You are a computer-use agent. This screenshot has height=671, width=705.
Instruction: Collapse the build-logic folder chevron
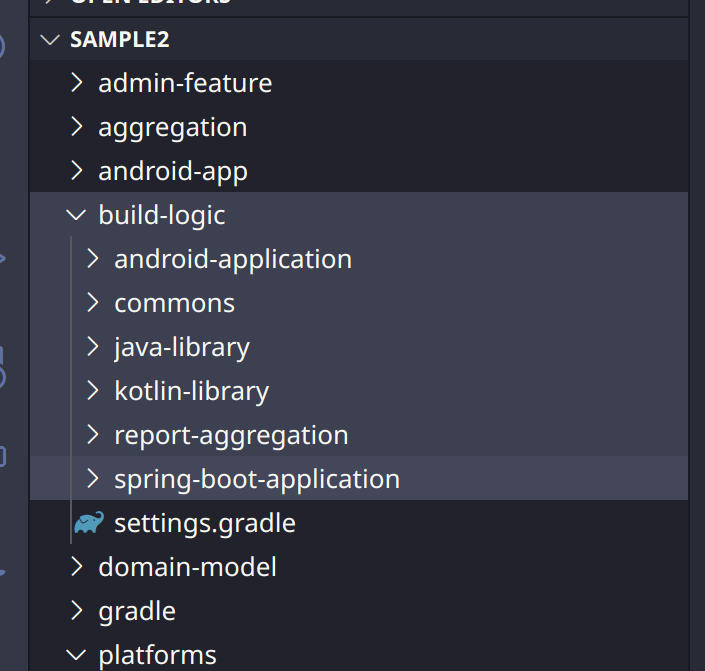[77, 215]
